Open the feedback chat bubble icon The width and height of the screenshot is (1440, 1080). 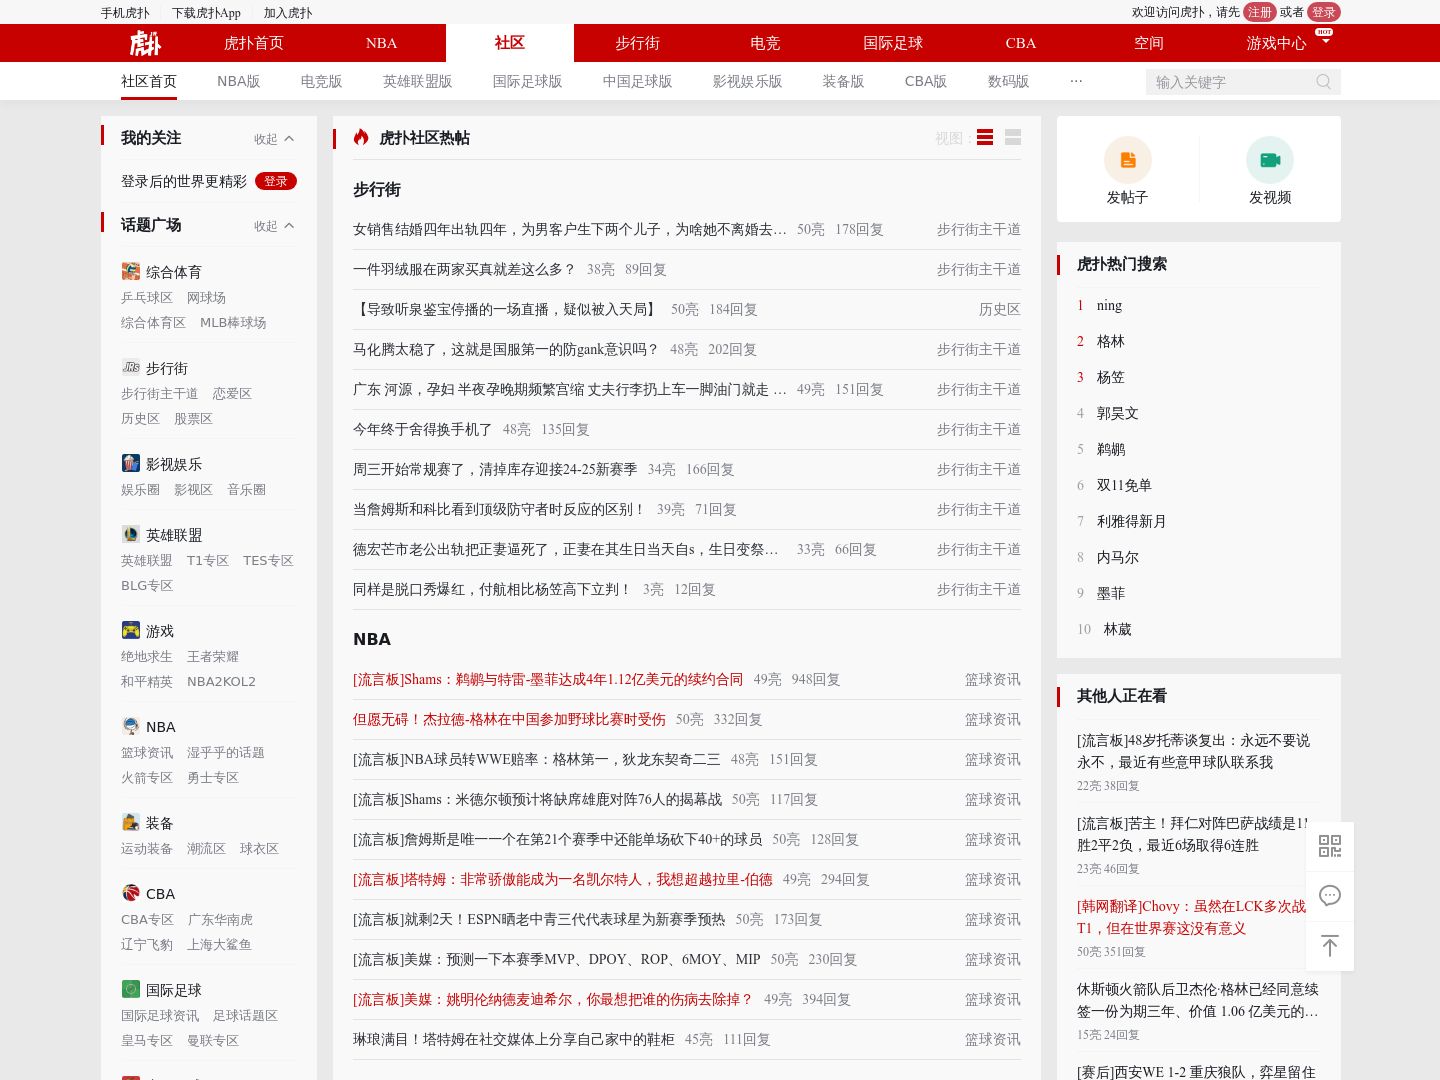pos(1330,896)
